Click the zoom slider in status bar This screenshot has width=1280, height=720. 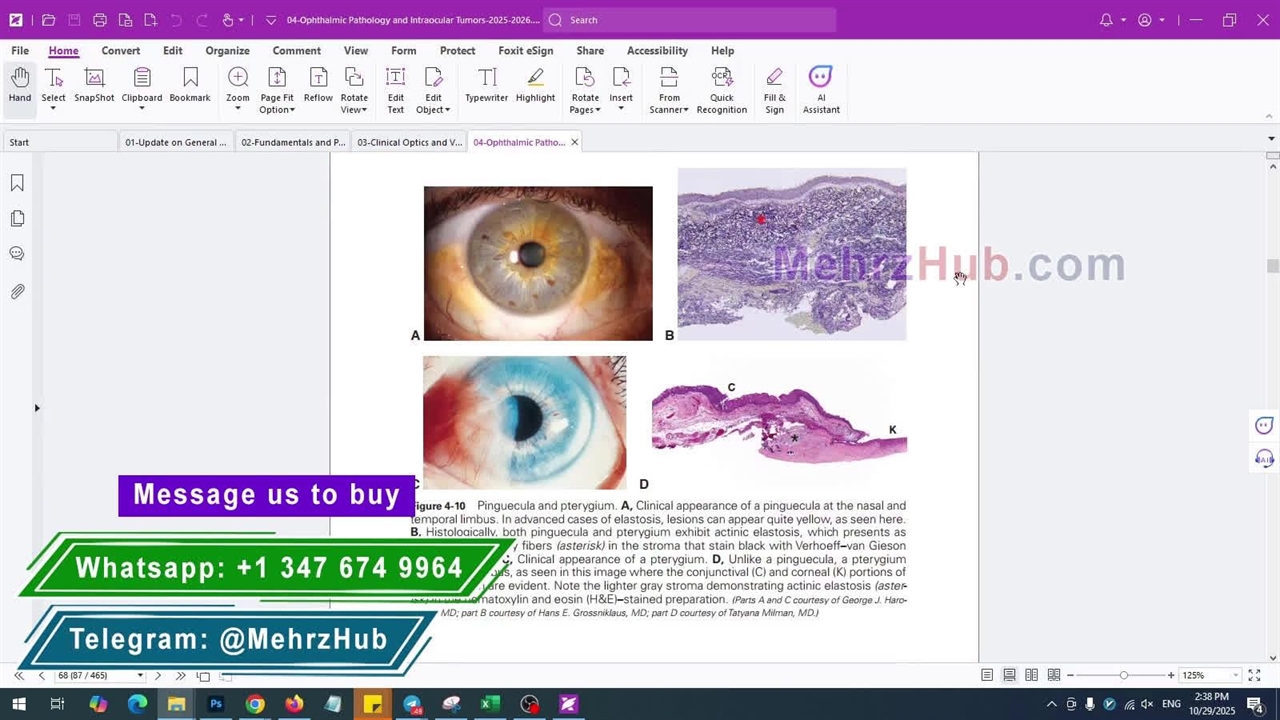click(x=1123, y=676)
